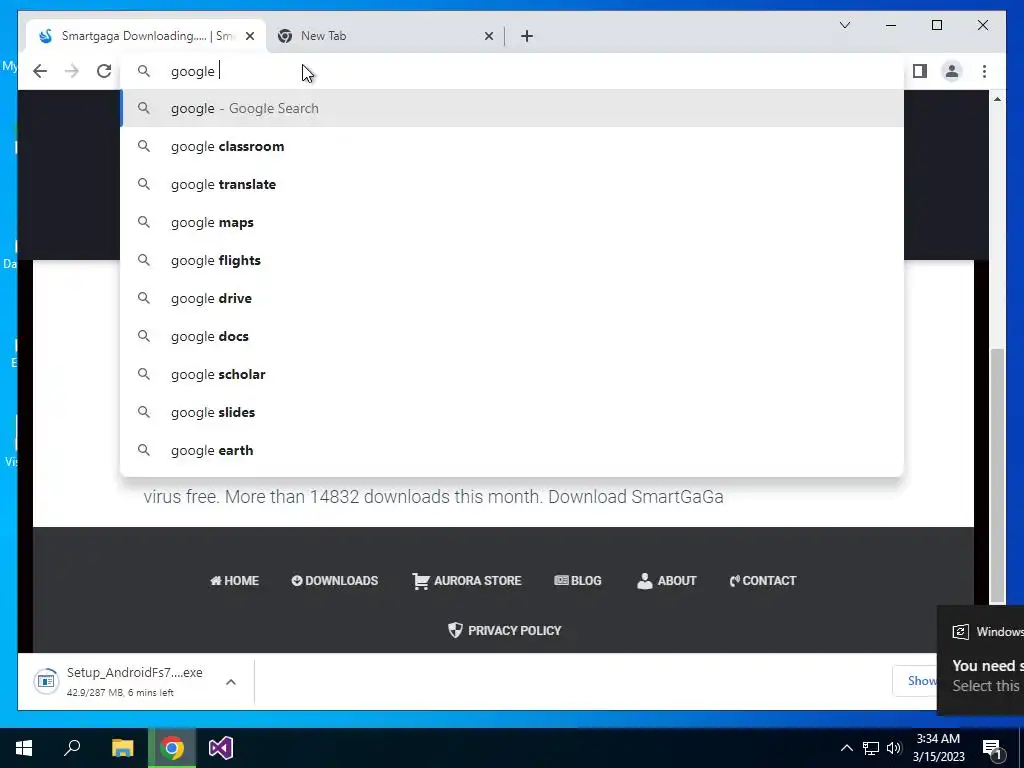
Task: Reload the page with the refresh icon
Action: tap(104, 71)
